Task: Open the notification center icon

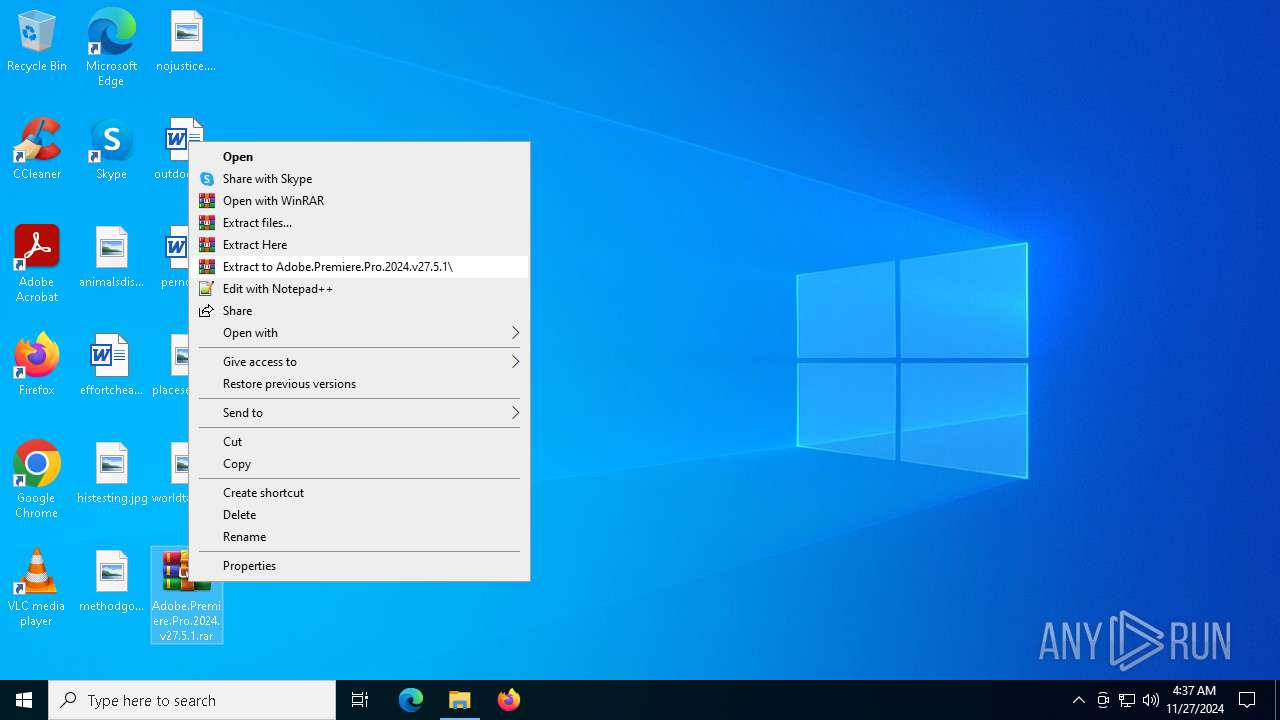Action: coord(1247,700)
